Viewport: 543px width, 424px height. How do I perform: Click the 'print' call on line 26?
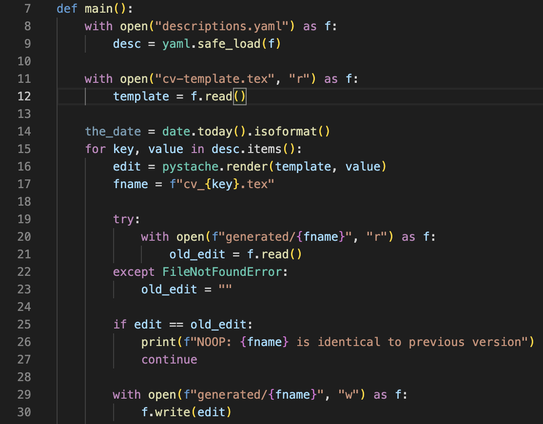tap(159, 342)
